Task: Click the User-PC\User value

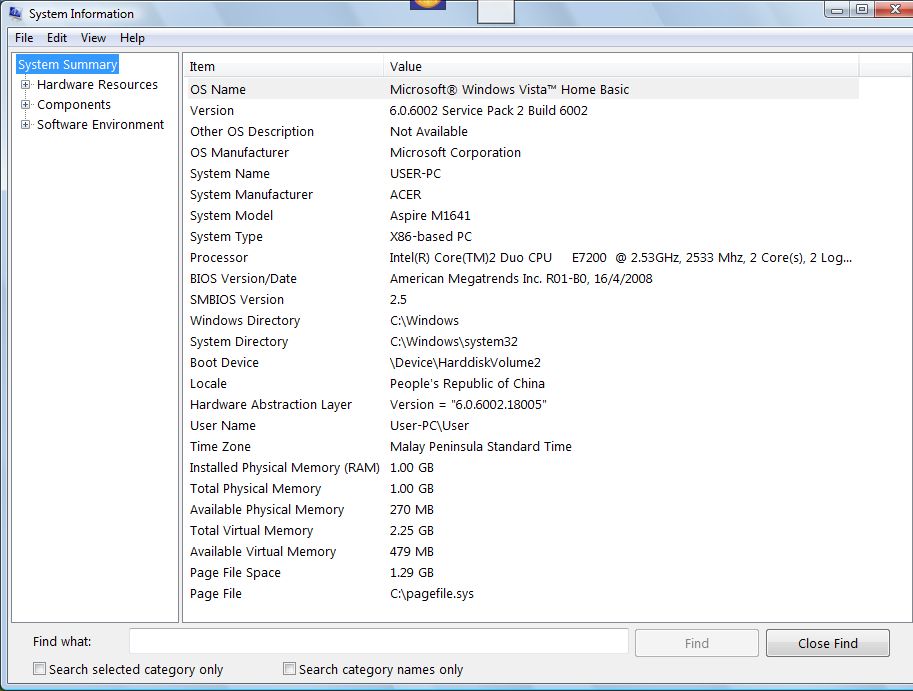Action: click(x=429, y=425)
